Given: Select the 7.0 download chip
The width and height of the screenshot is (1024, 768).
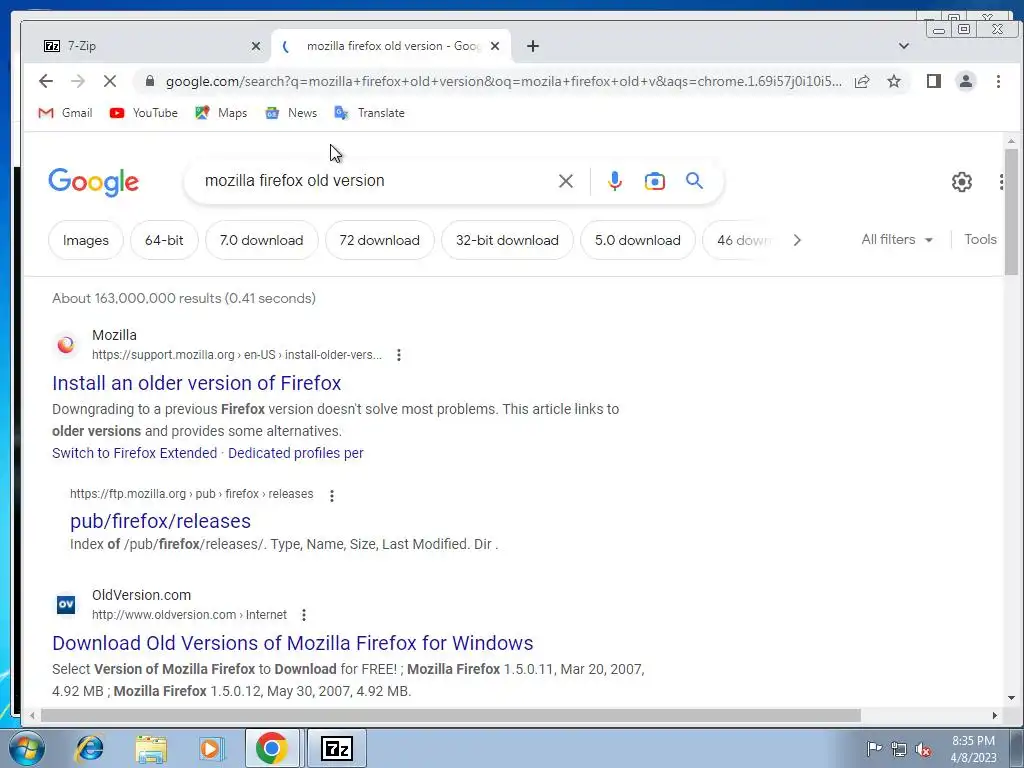Looking at the screenshot, I should coord(261,240).
